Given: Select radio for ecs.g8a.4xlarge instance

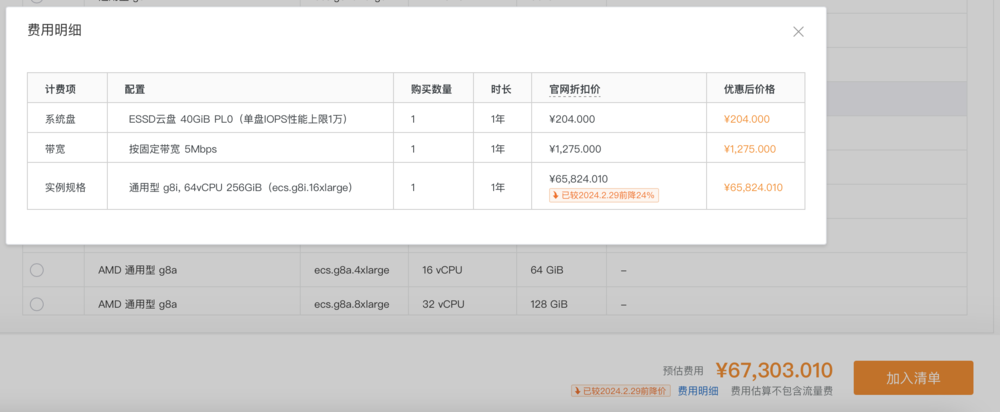Looking at the screenshot, I should click(37, 270).
